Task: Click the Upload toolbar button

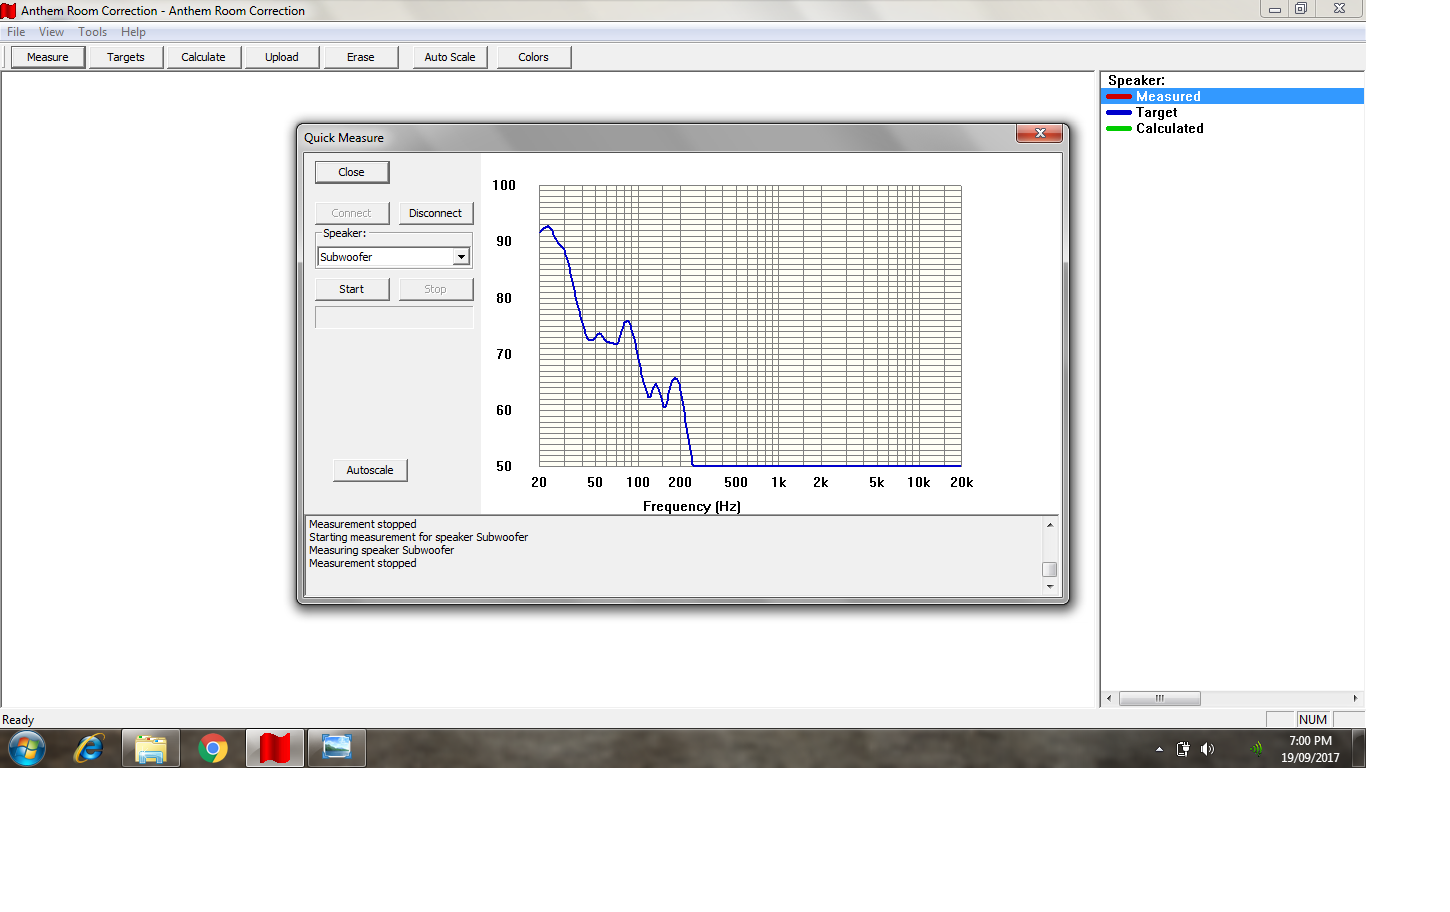Action: coord(282,57)
